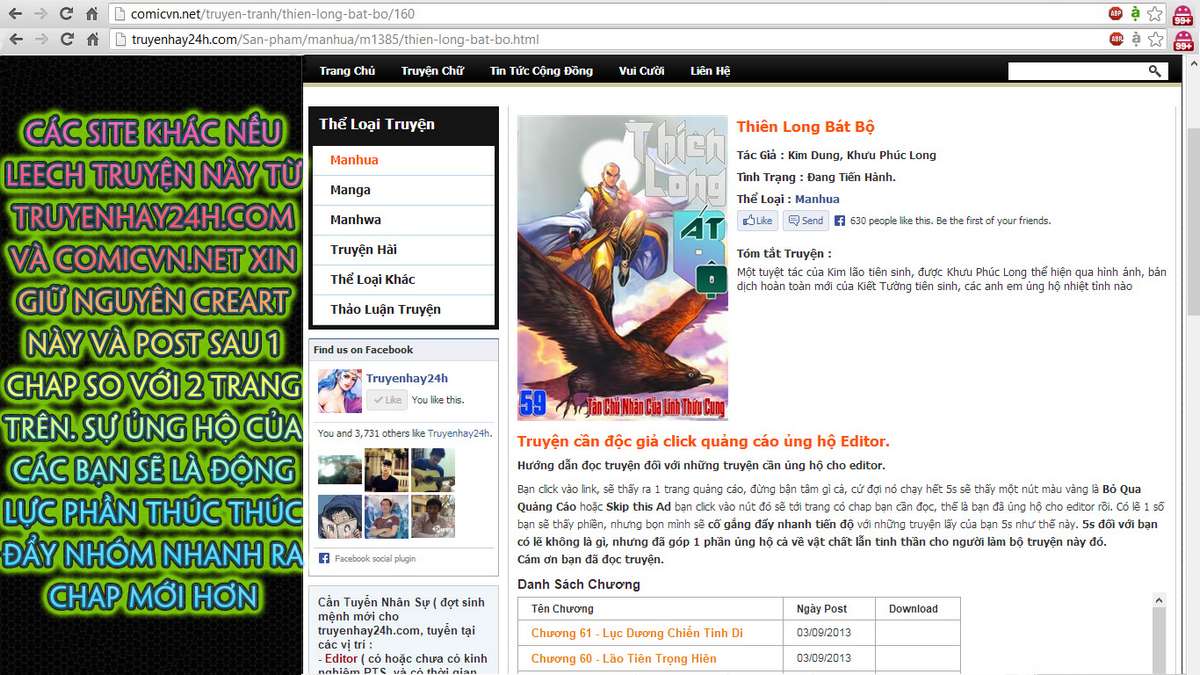The width and height of the screenshot is (1200, 675).
Task: Open home from the comicvn.net toolbar
Action: [x=92, y=14]
